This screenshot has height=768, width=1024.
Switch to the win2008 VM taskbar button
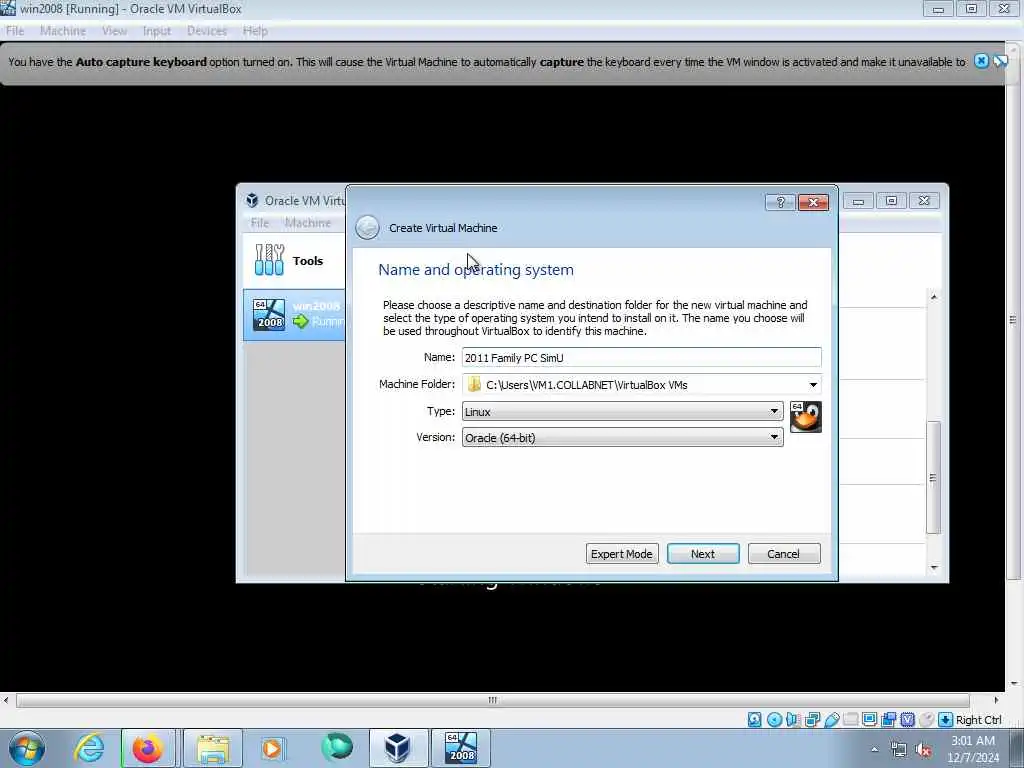[460, 748]
